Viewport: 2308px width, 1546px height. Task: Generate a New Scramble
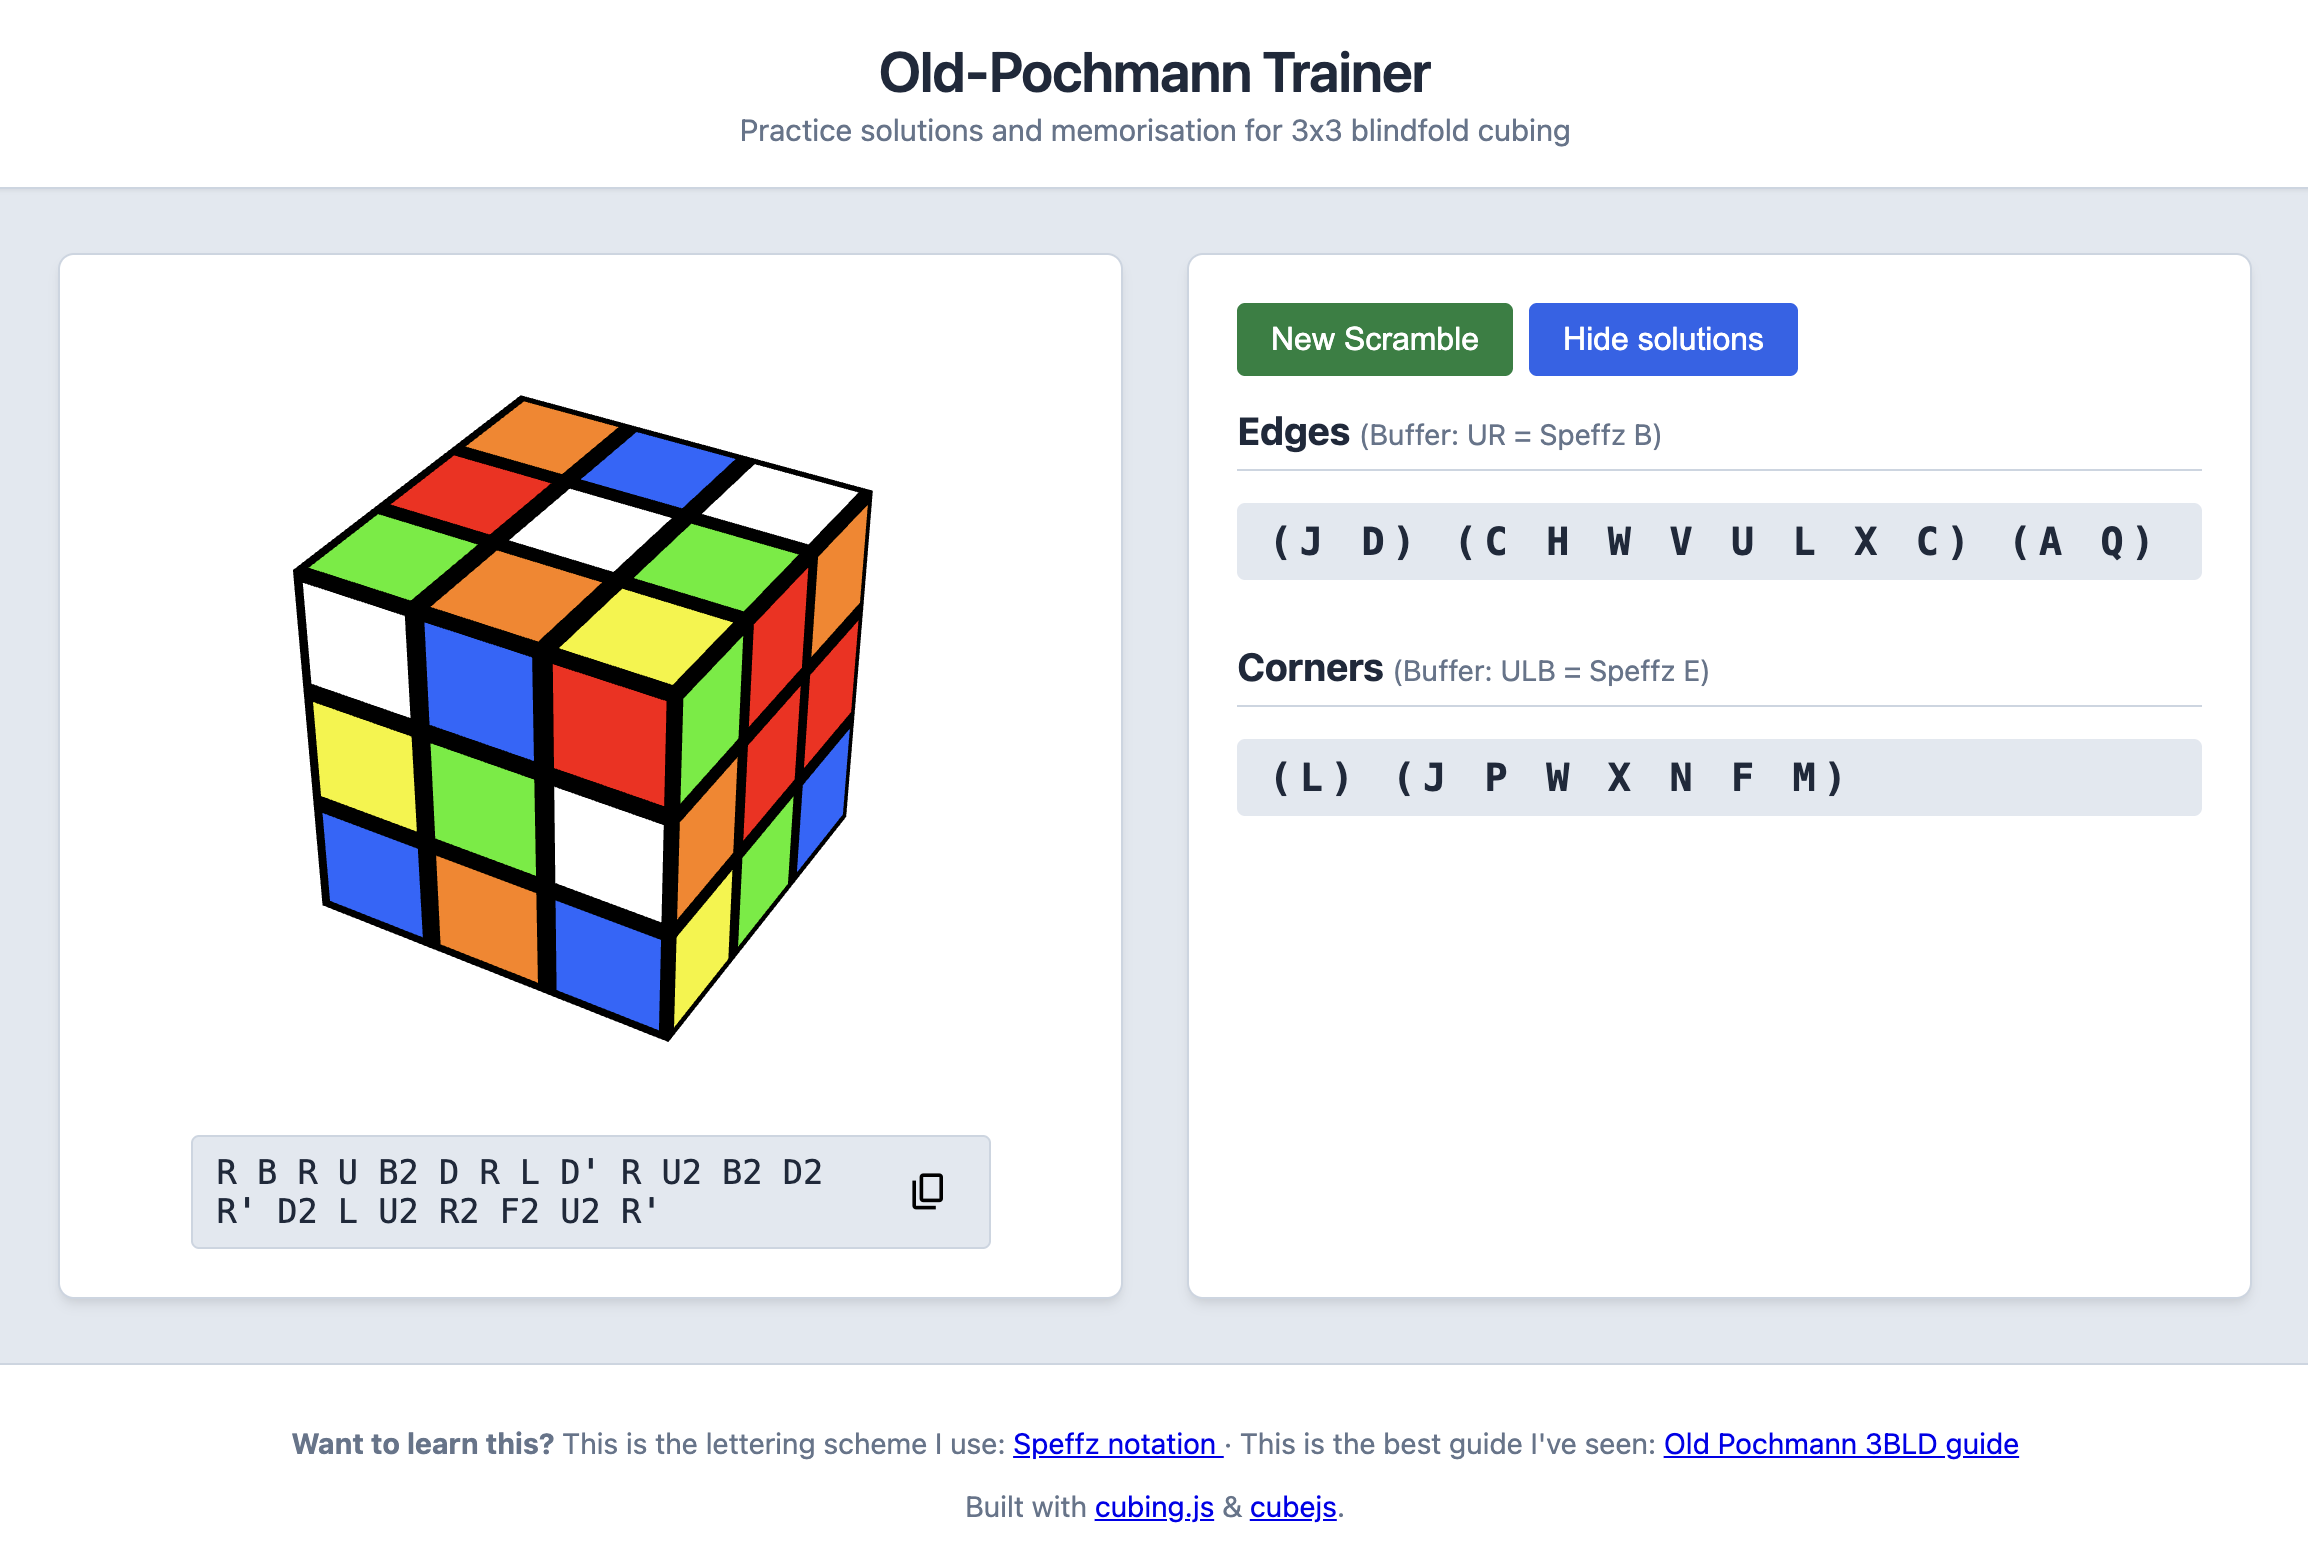(x=1374, y=339)
